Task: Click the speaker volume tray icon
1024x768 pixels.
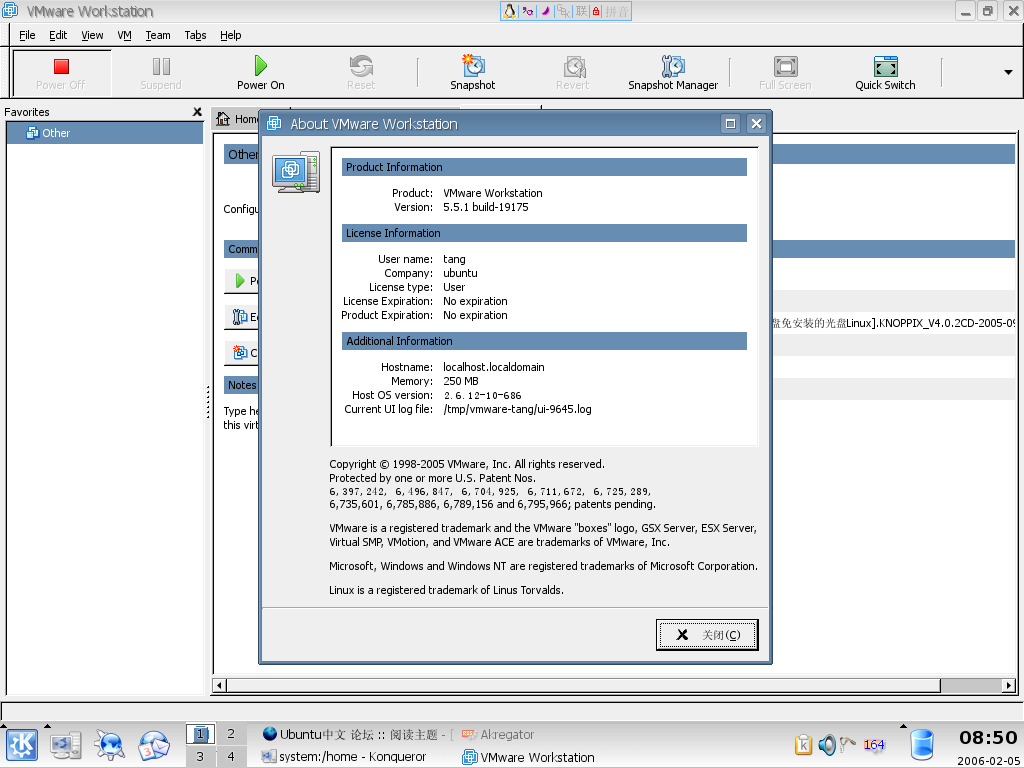Action: (827, 744)
